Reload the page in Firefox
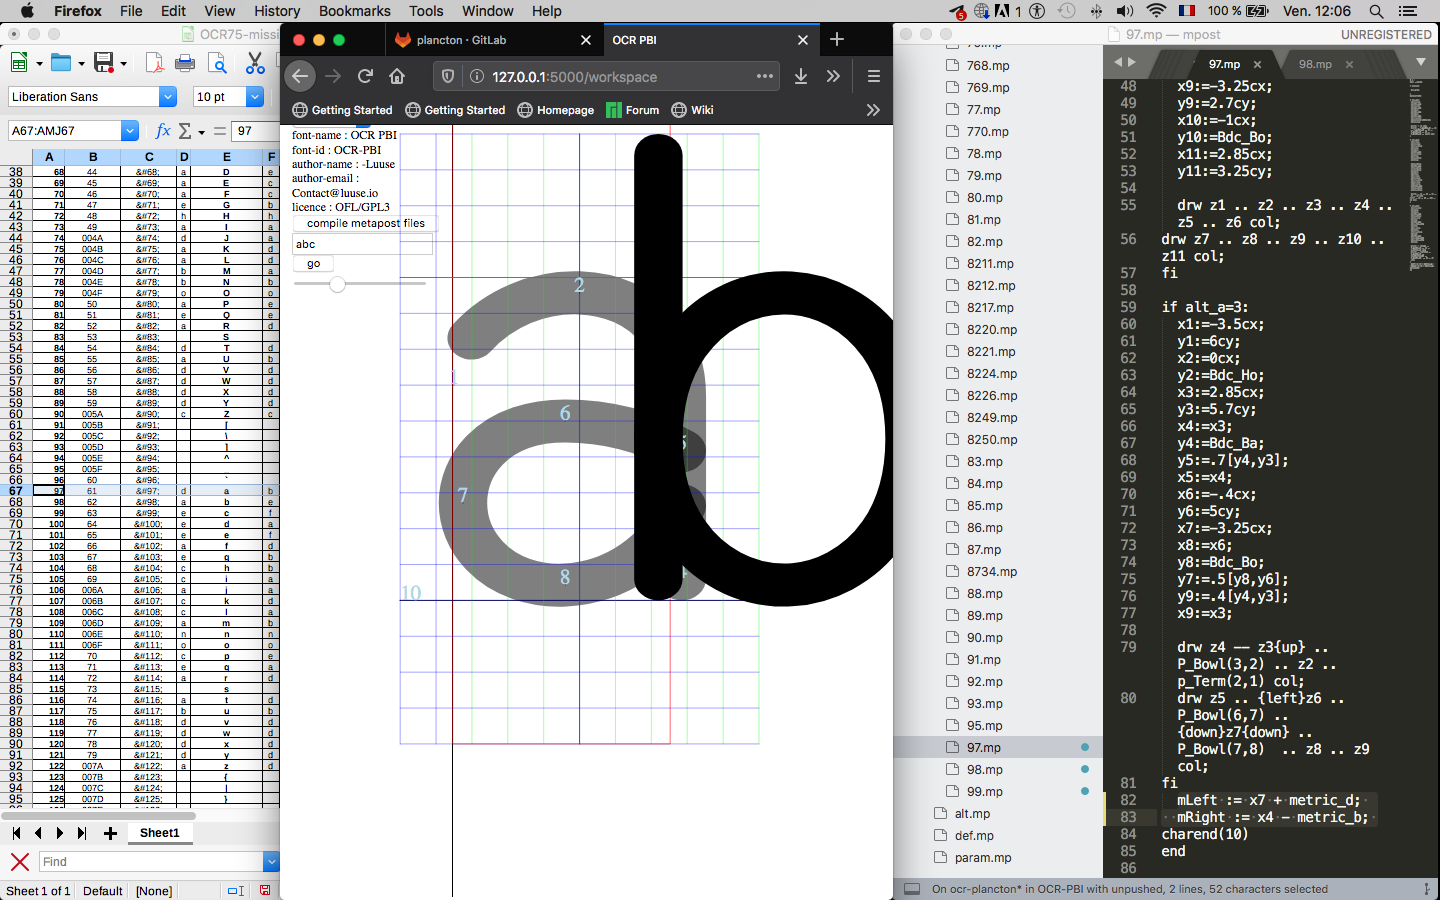 click(x=365, y=77)
